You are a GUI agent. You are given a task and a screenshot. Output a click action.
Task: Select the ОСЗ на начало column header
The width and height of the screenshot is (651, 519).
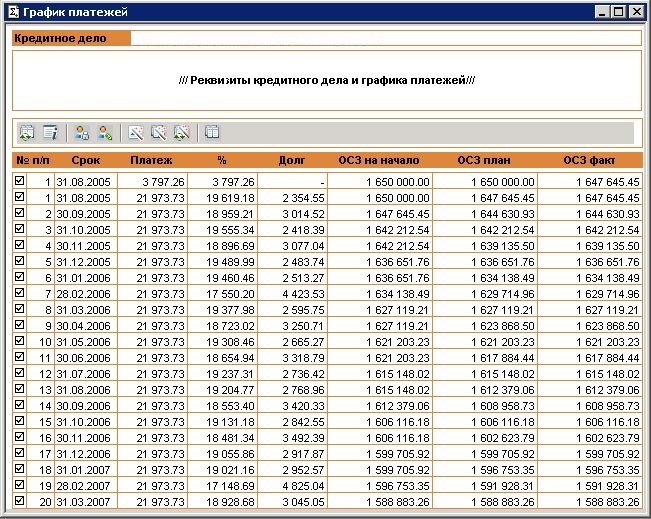[379, 160]
